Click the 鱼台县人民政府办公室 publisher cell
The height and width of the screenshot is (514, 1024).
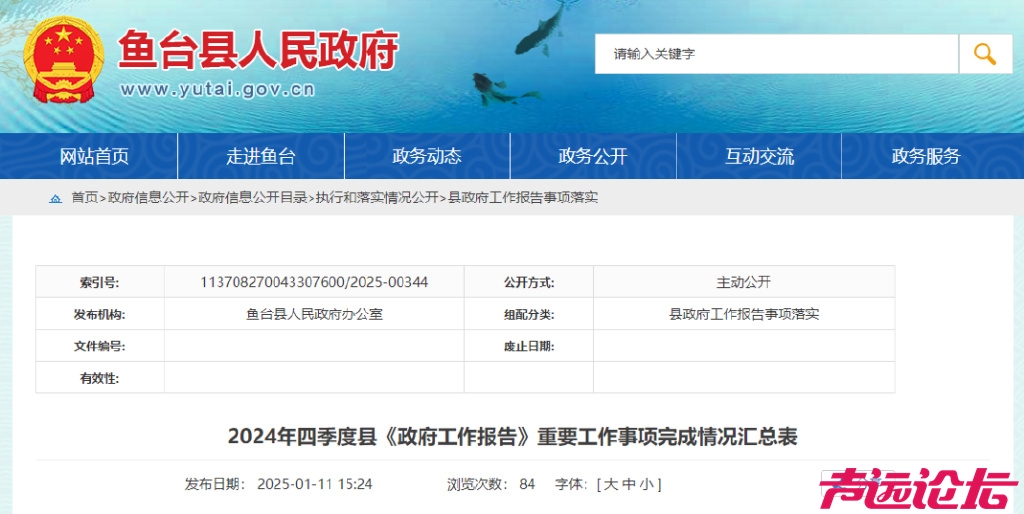[314, 314]
